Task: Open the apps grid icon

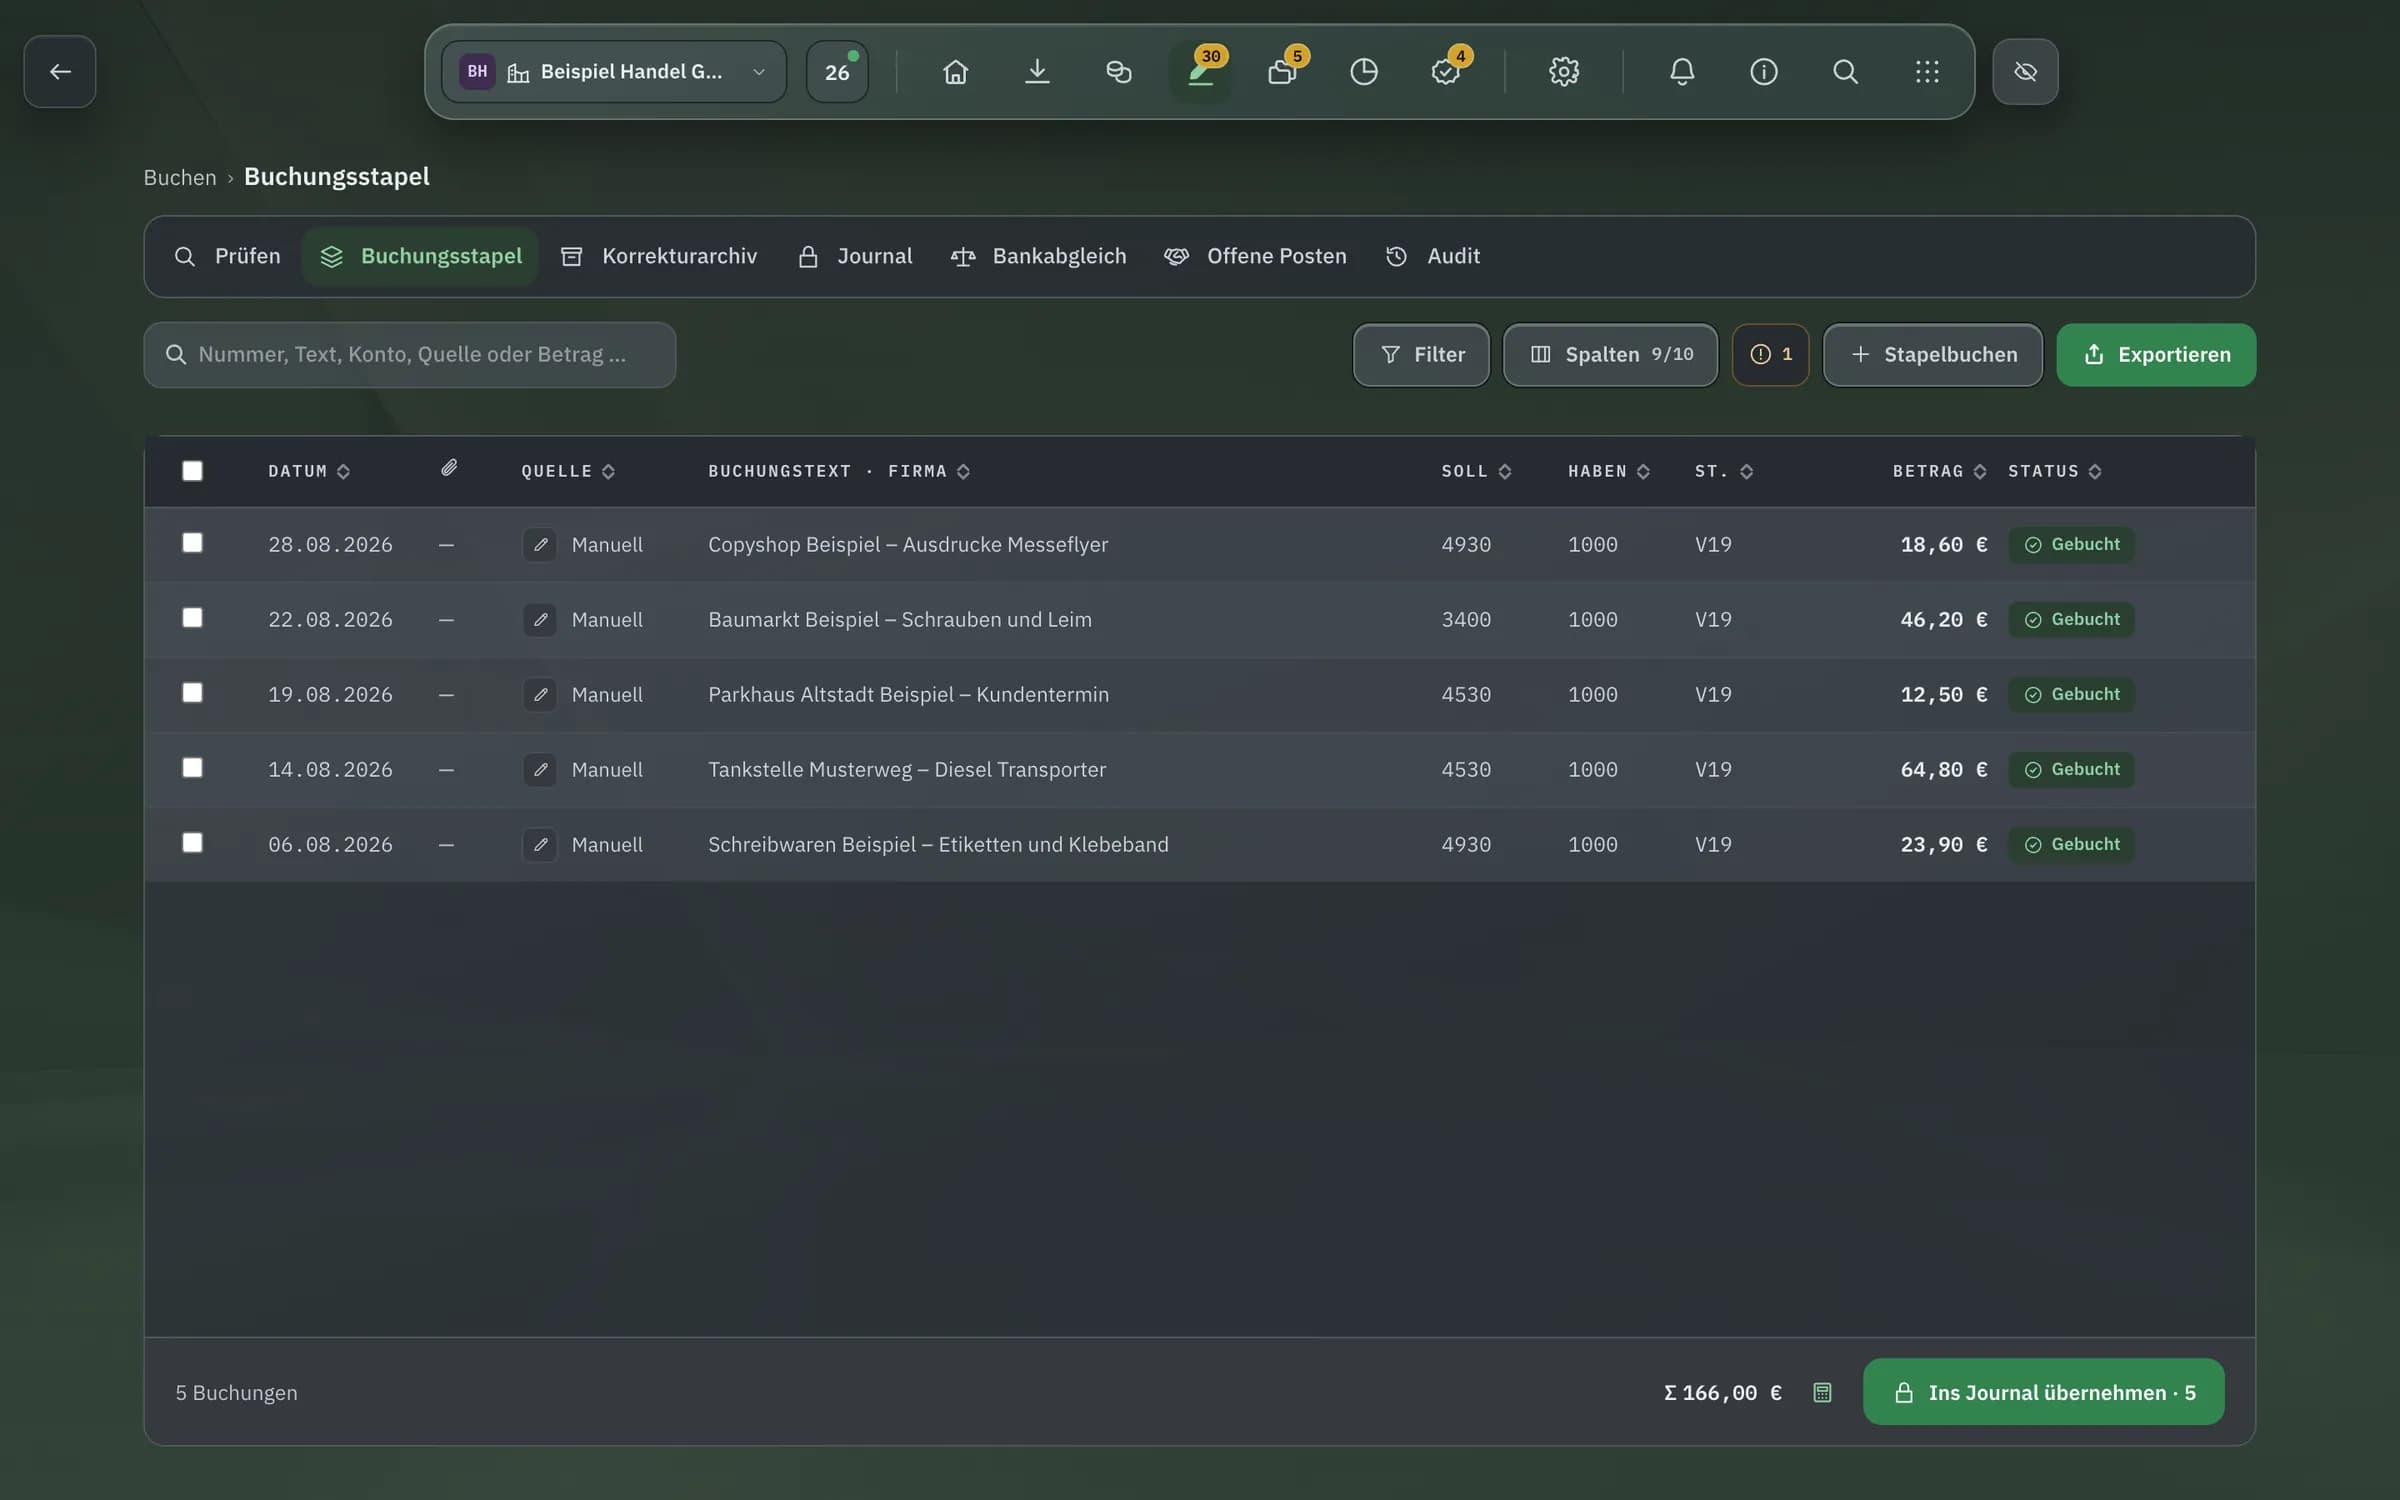Action: tap(1927, 72)
